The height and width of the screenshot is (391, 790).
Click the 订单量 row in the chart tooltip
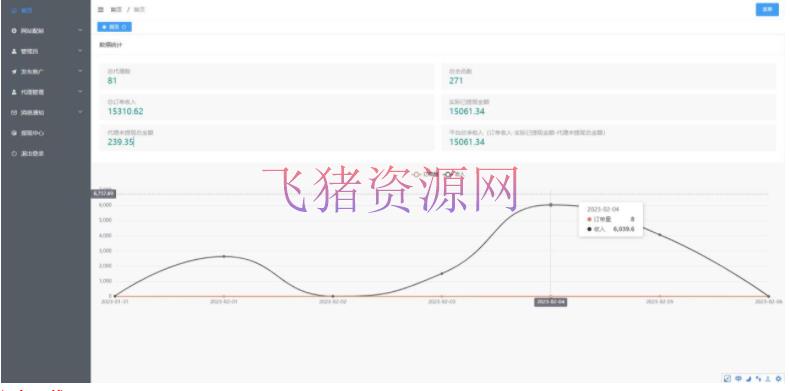click(x=611, y=219)
